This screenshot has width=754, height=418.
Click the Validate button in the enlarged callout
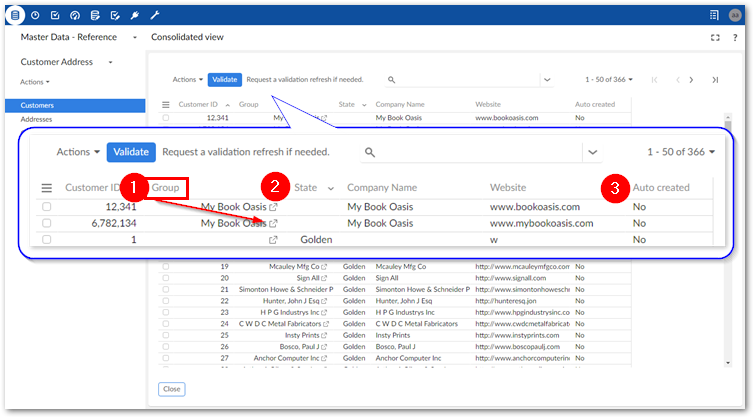132,152
